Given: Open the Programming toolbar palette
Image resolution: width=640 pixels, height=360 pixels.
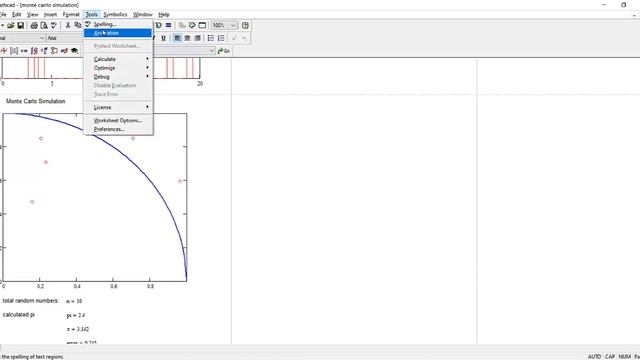Looking at the screenshot, I should [x=54, y=51].
